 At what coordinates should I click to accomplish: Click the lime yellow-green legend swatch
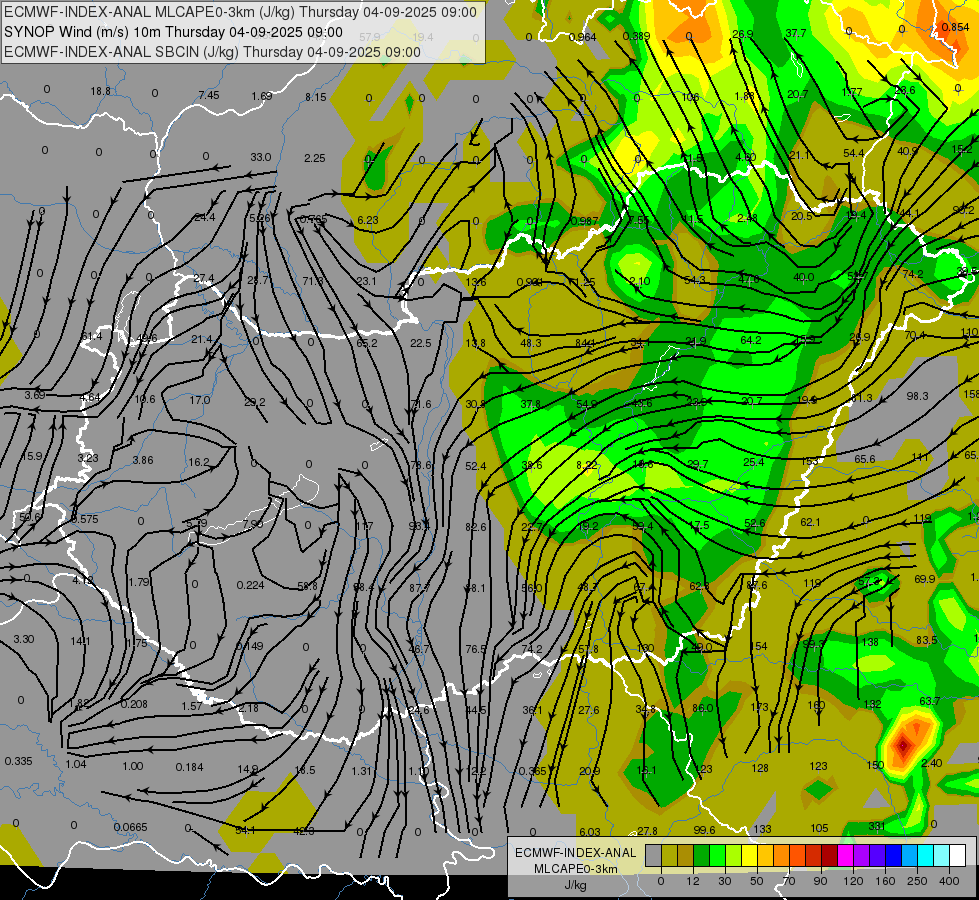(x=733, y=856)
